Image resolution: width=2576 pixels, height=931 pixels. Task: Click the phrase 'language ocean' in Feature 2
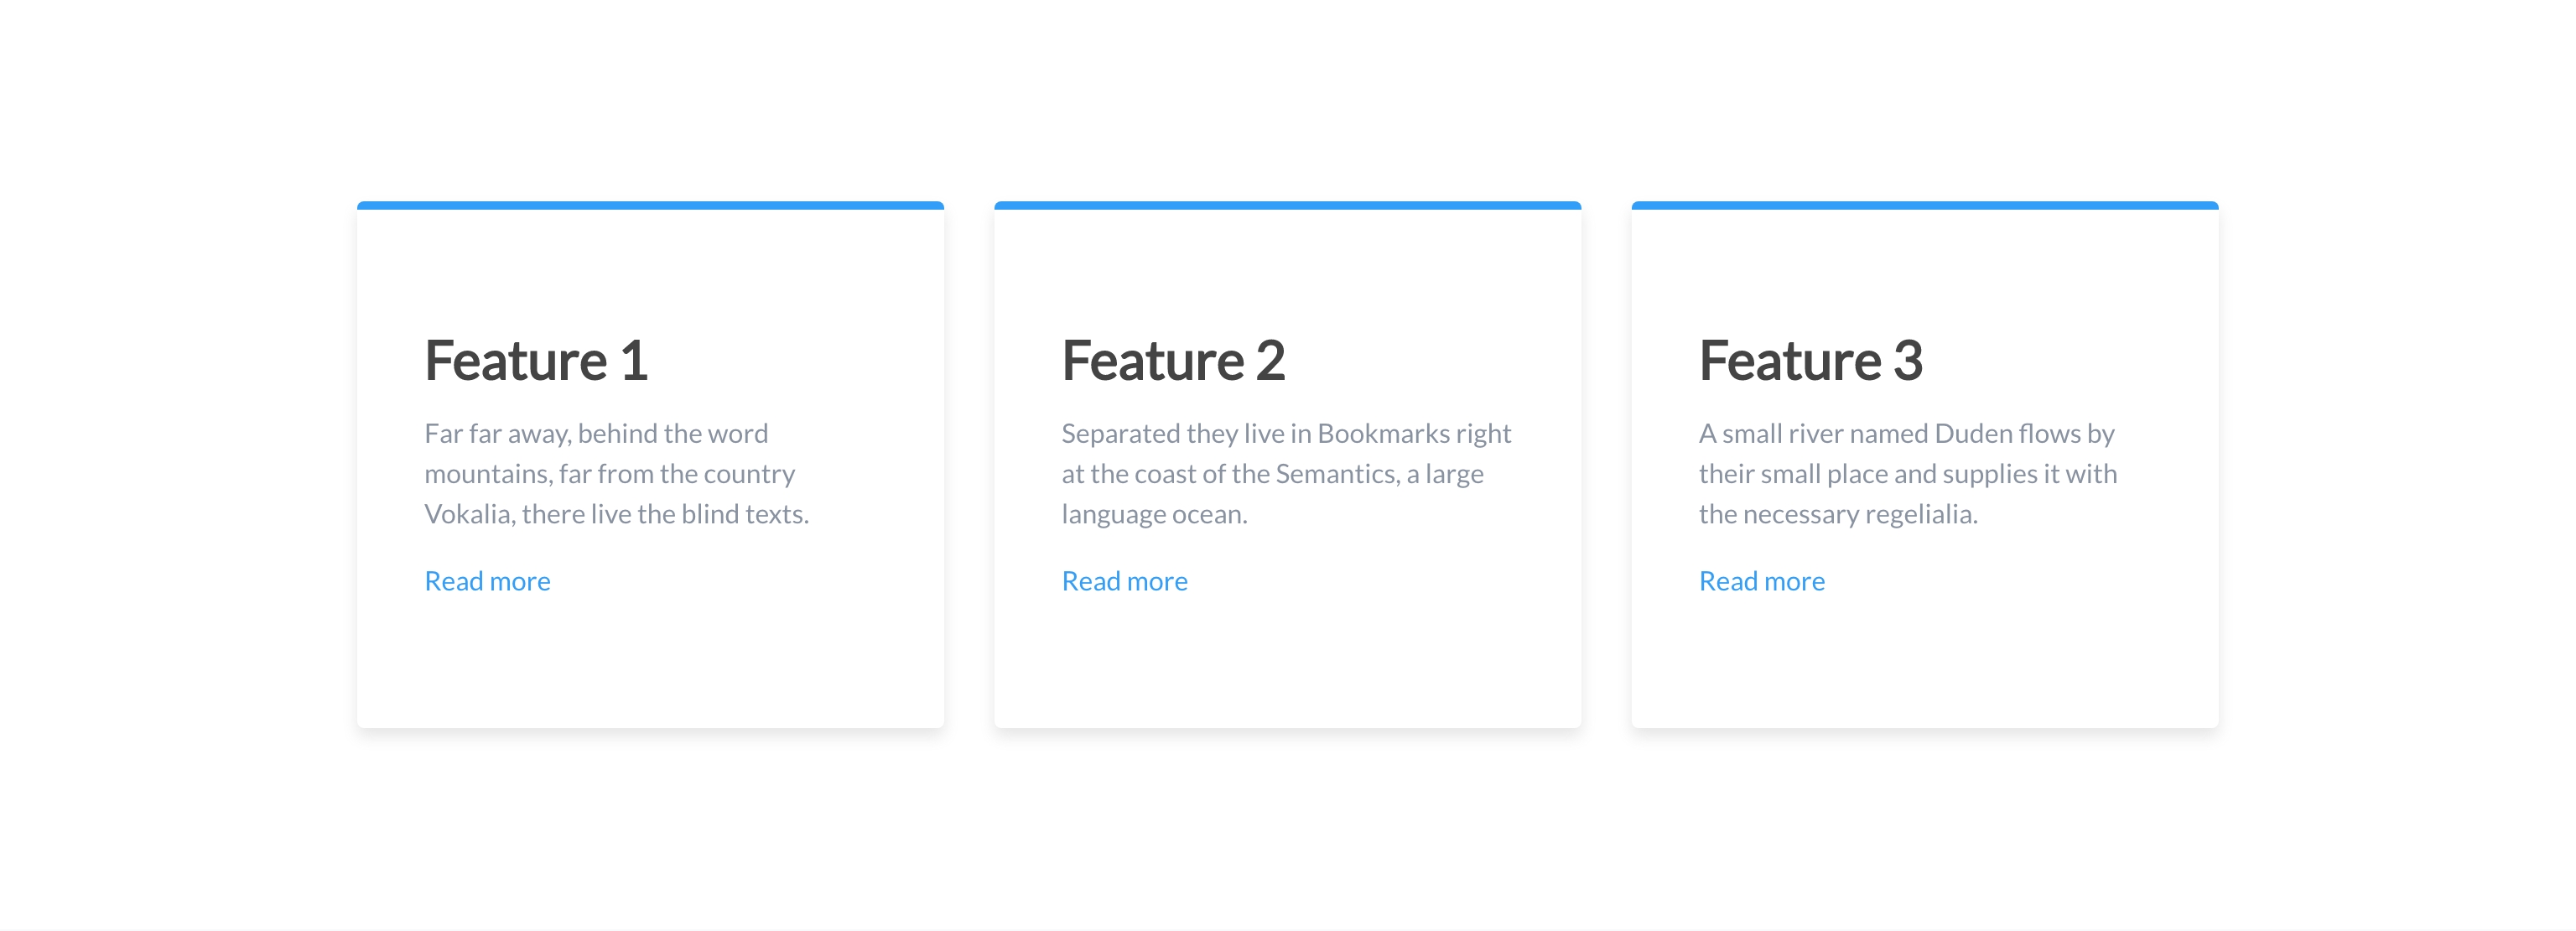click(1154, 514)
